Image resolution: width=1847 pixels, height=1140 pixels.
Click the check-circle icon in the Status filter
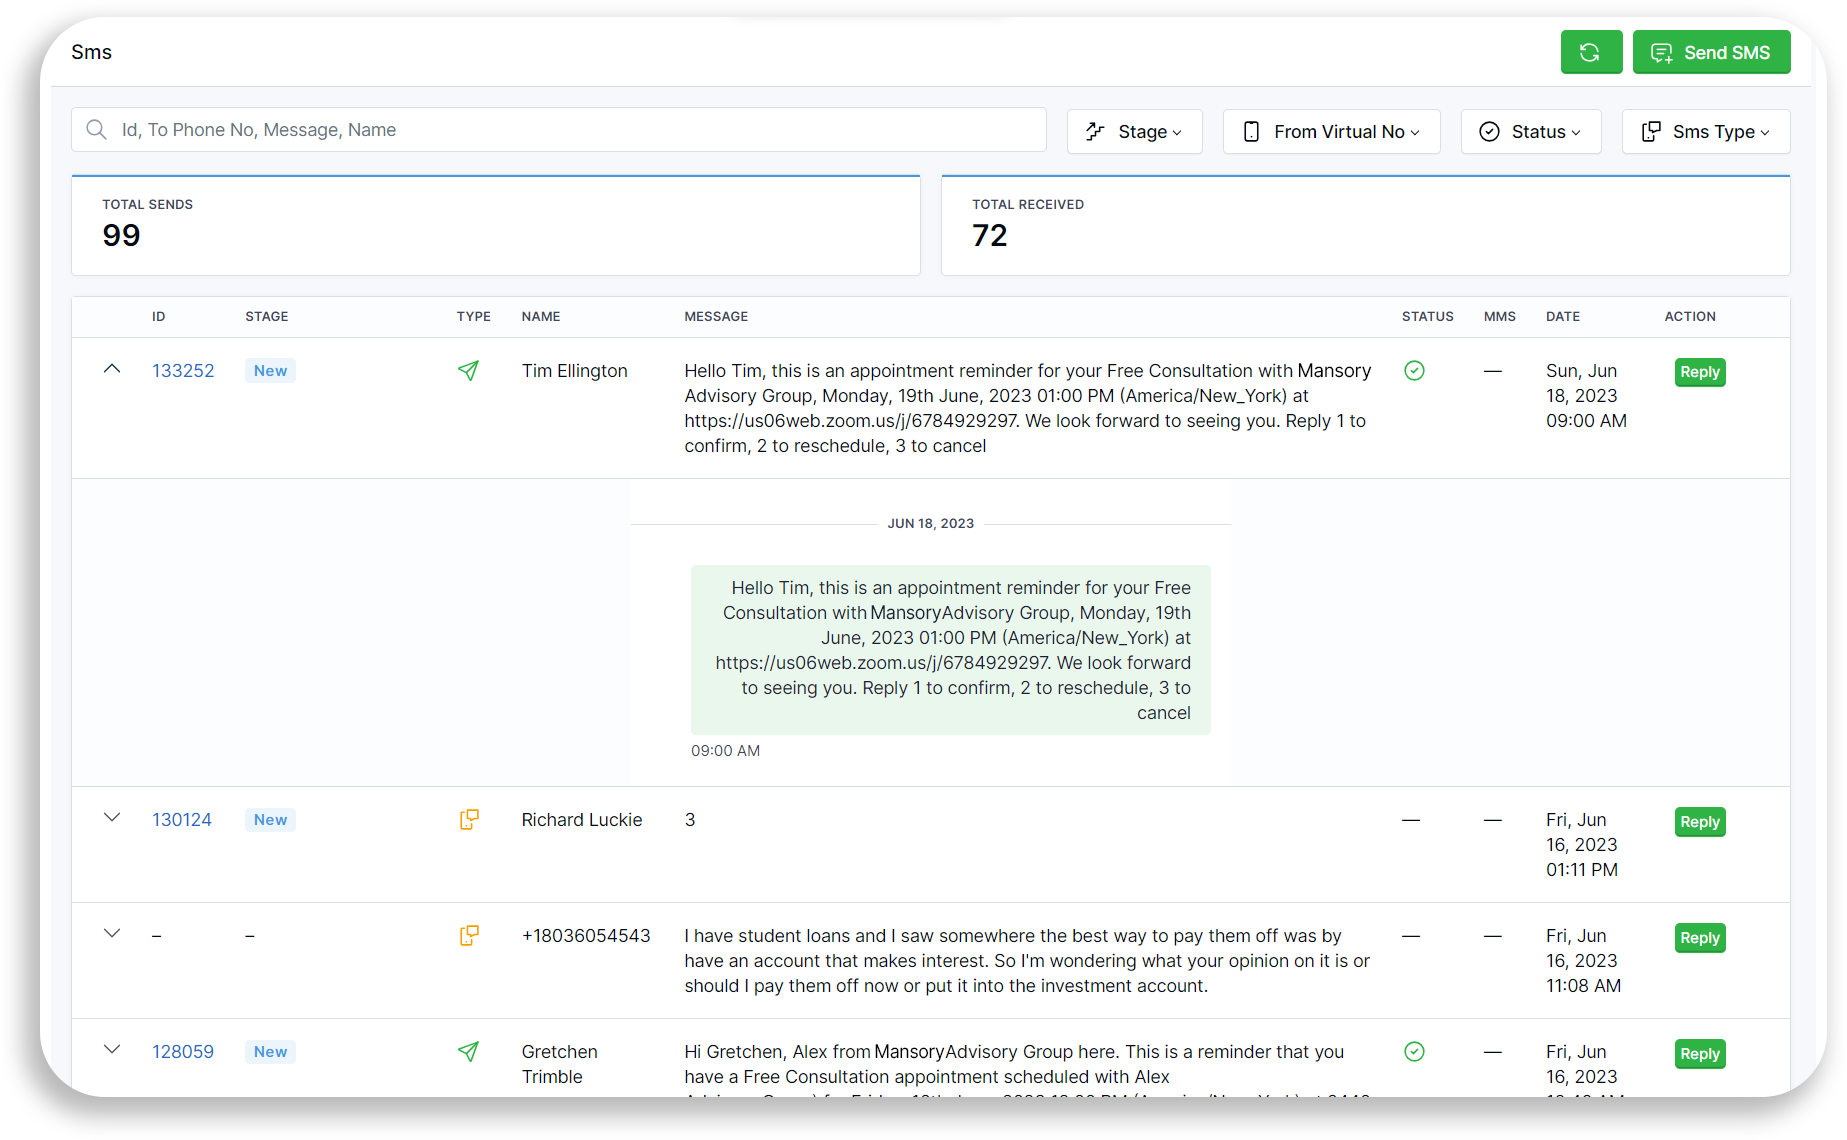click(x=1489, y=131)
